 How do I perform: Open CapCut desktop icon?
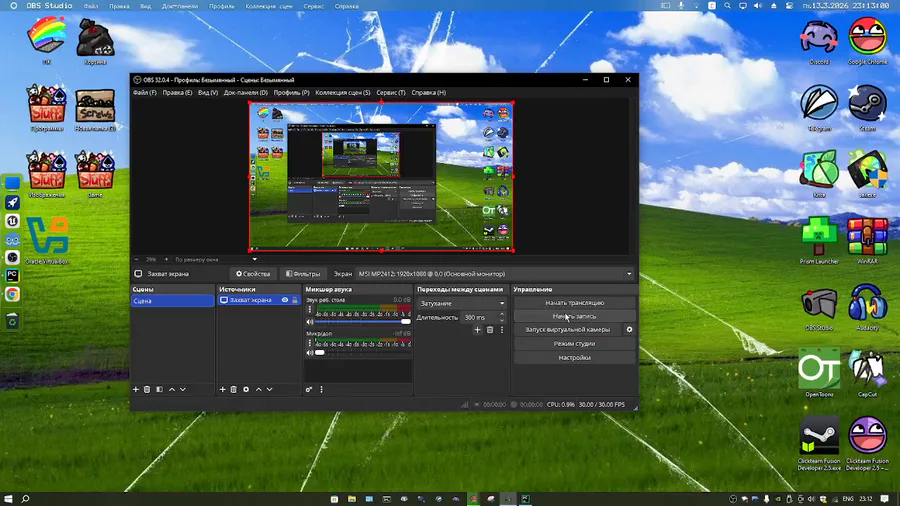point(867,373)
